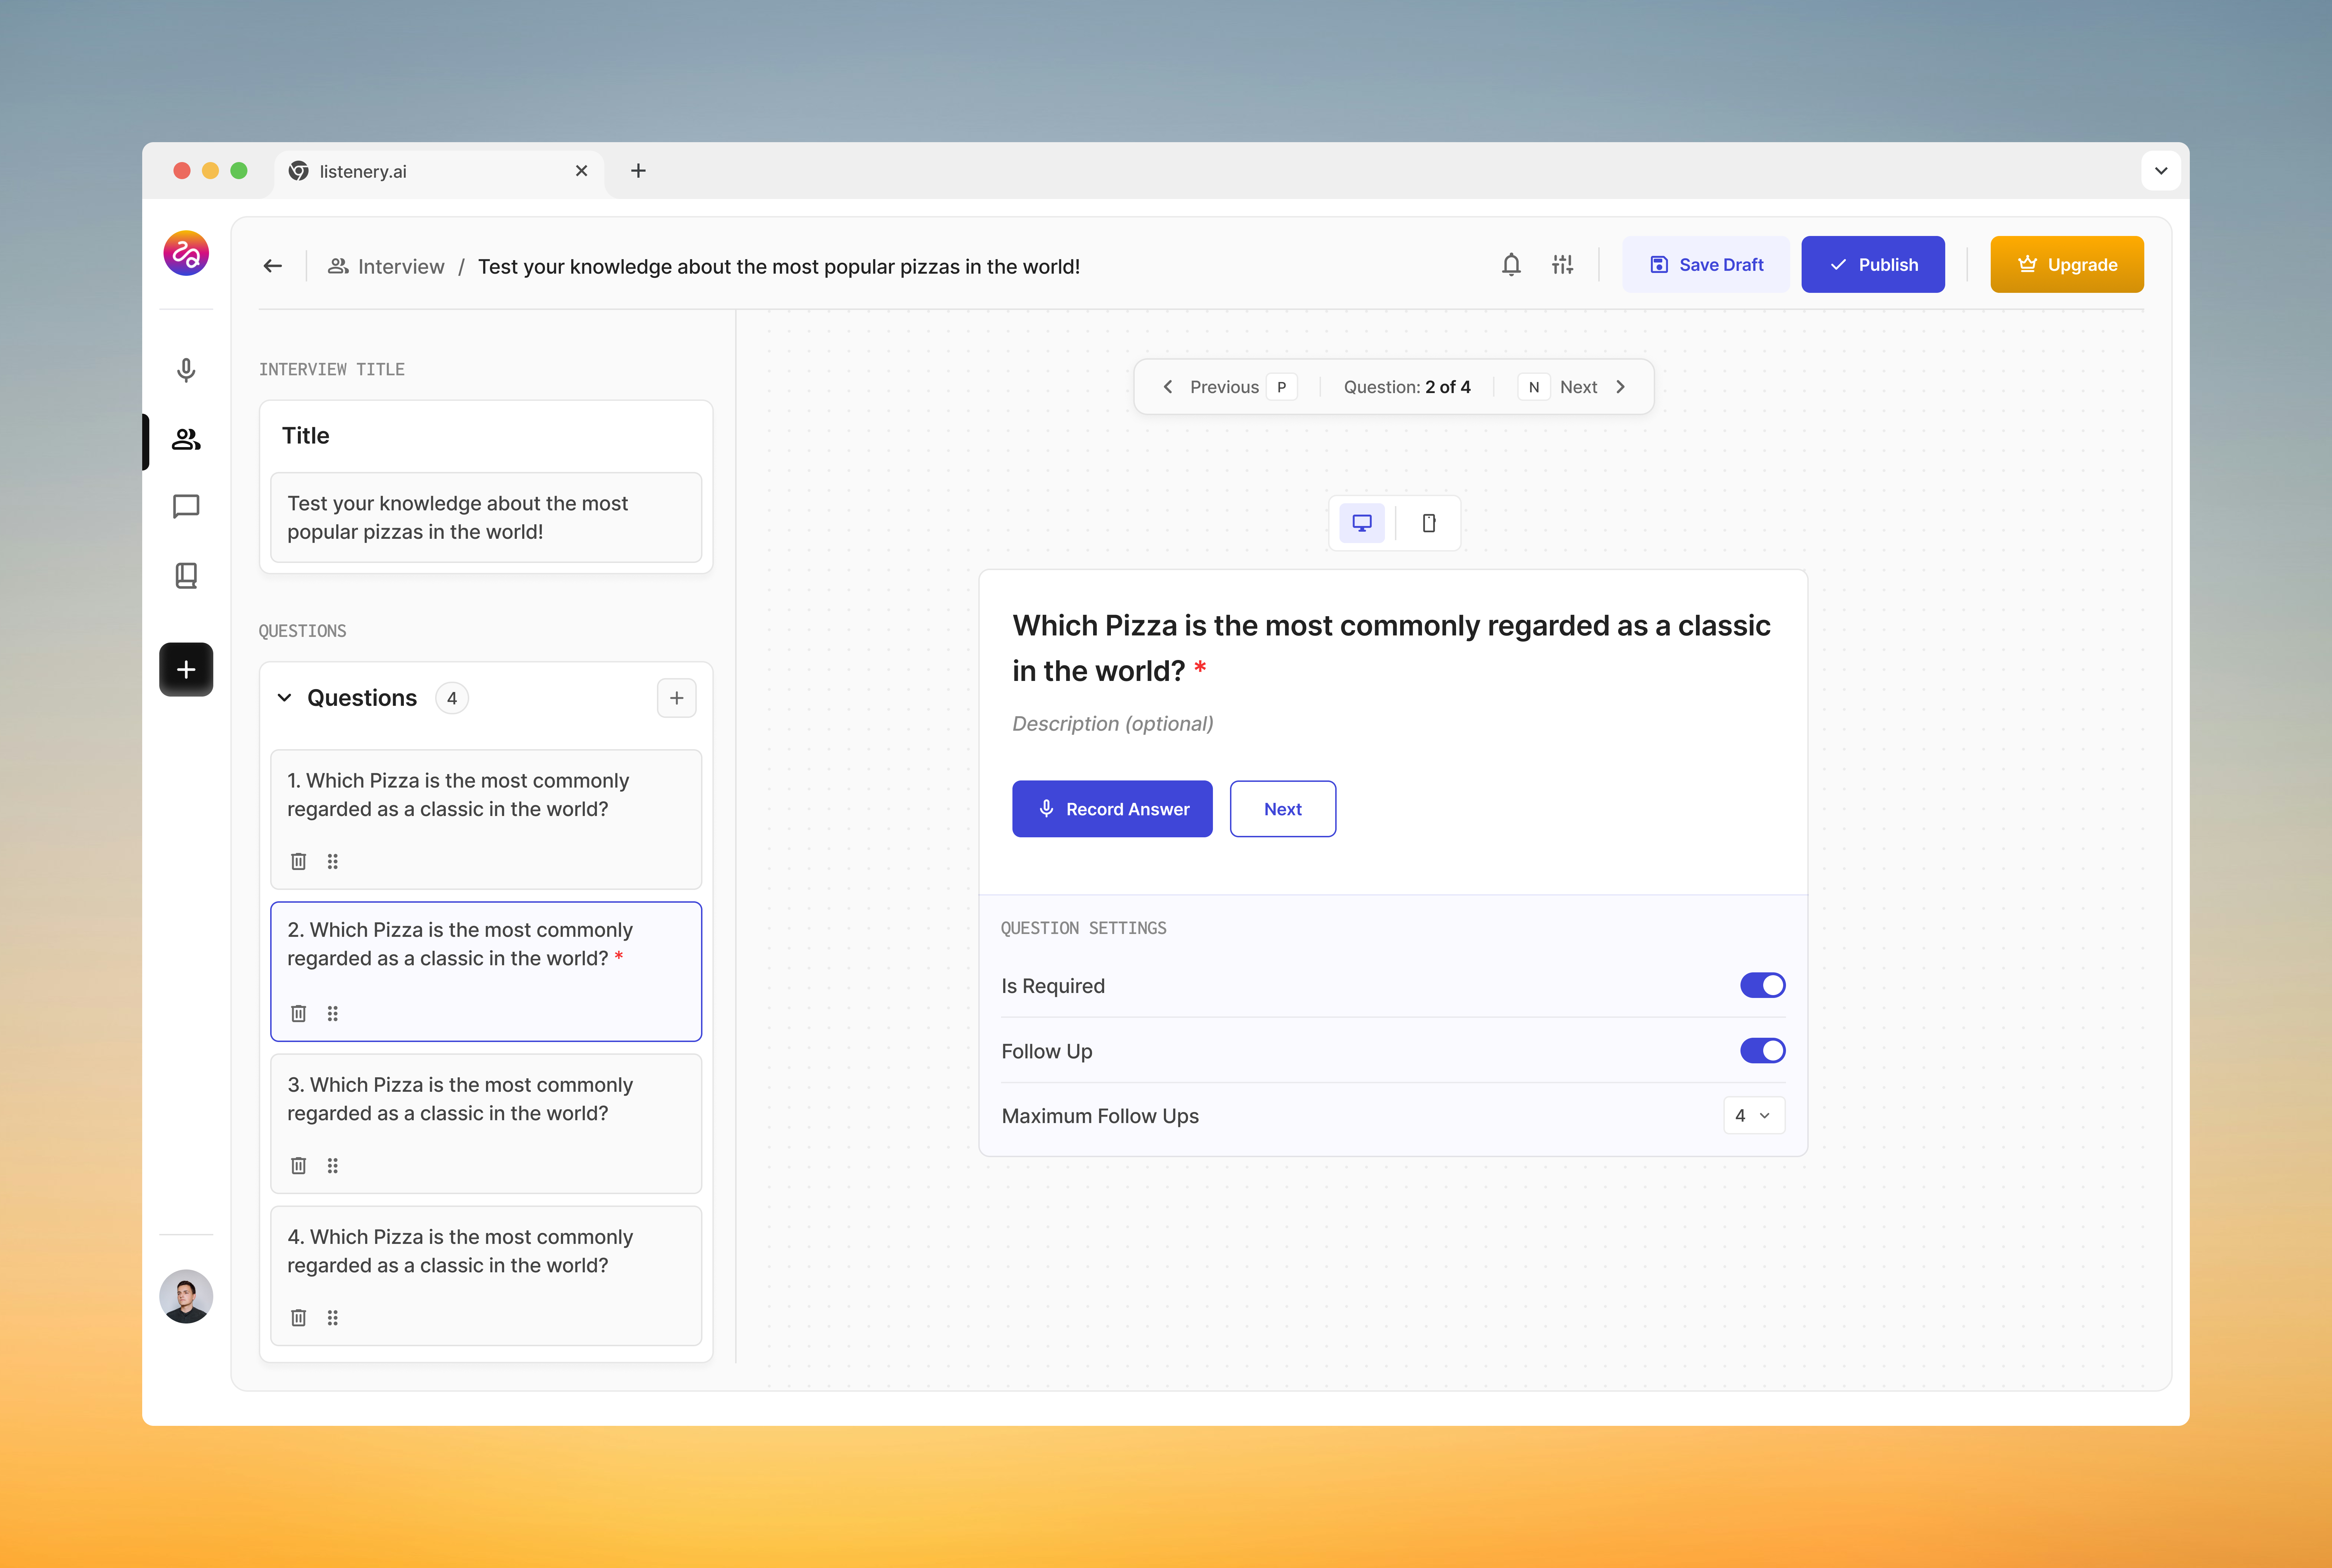2332x1568 pixels.
Task: Click the outlined Next button in preview
Action: click(x=1283, y=809)
